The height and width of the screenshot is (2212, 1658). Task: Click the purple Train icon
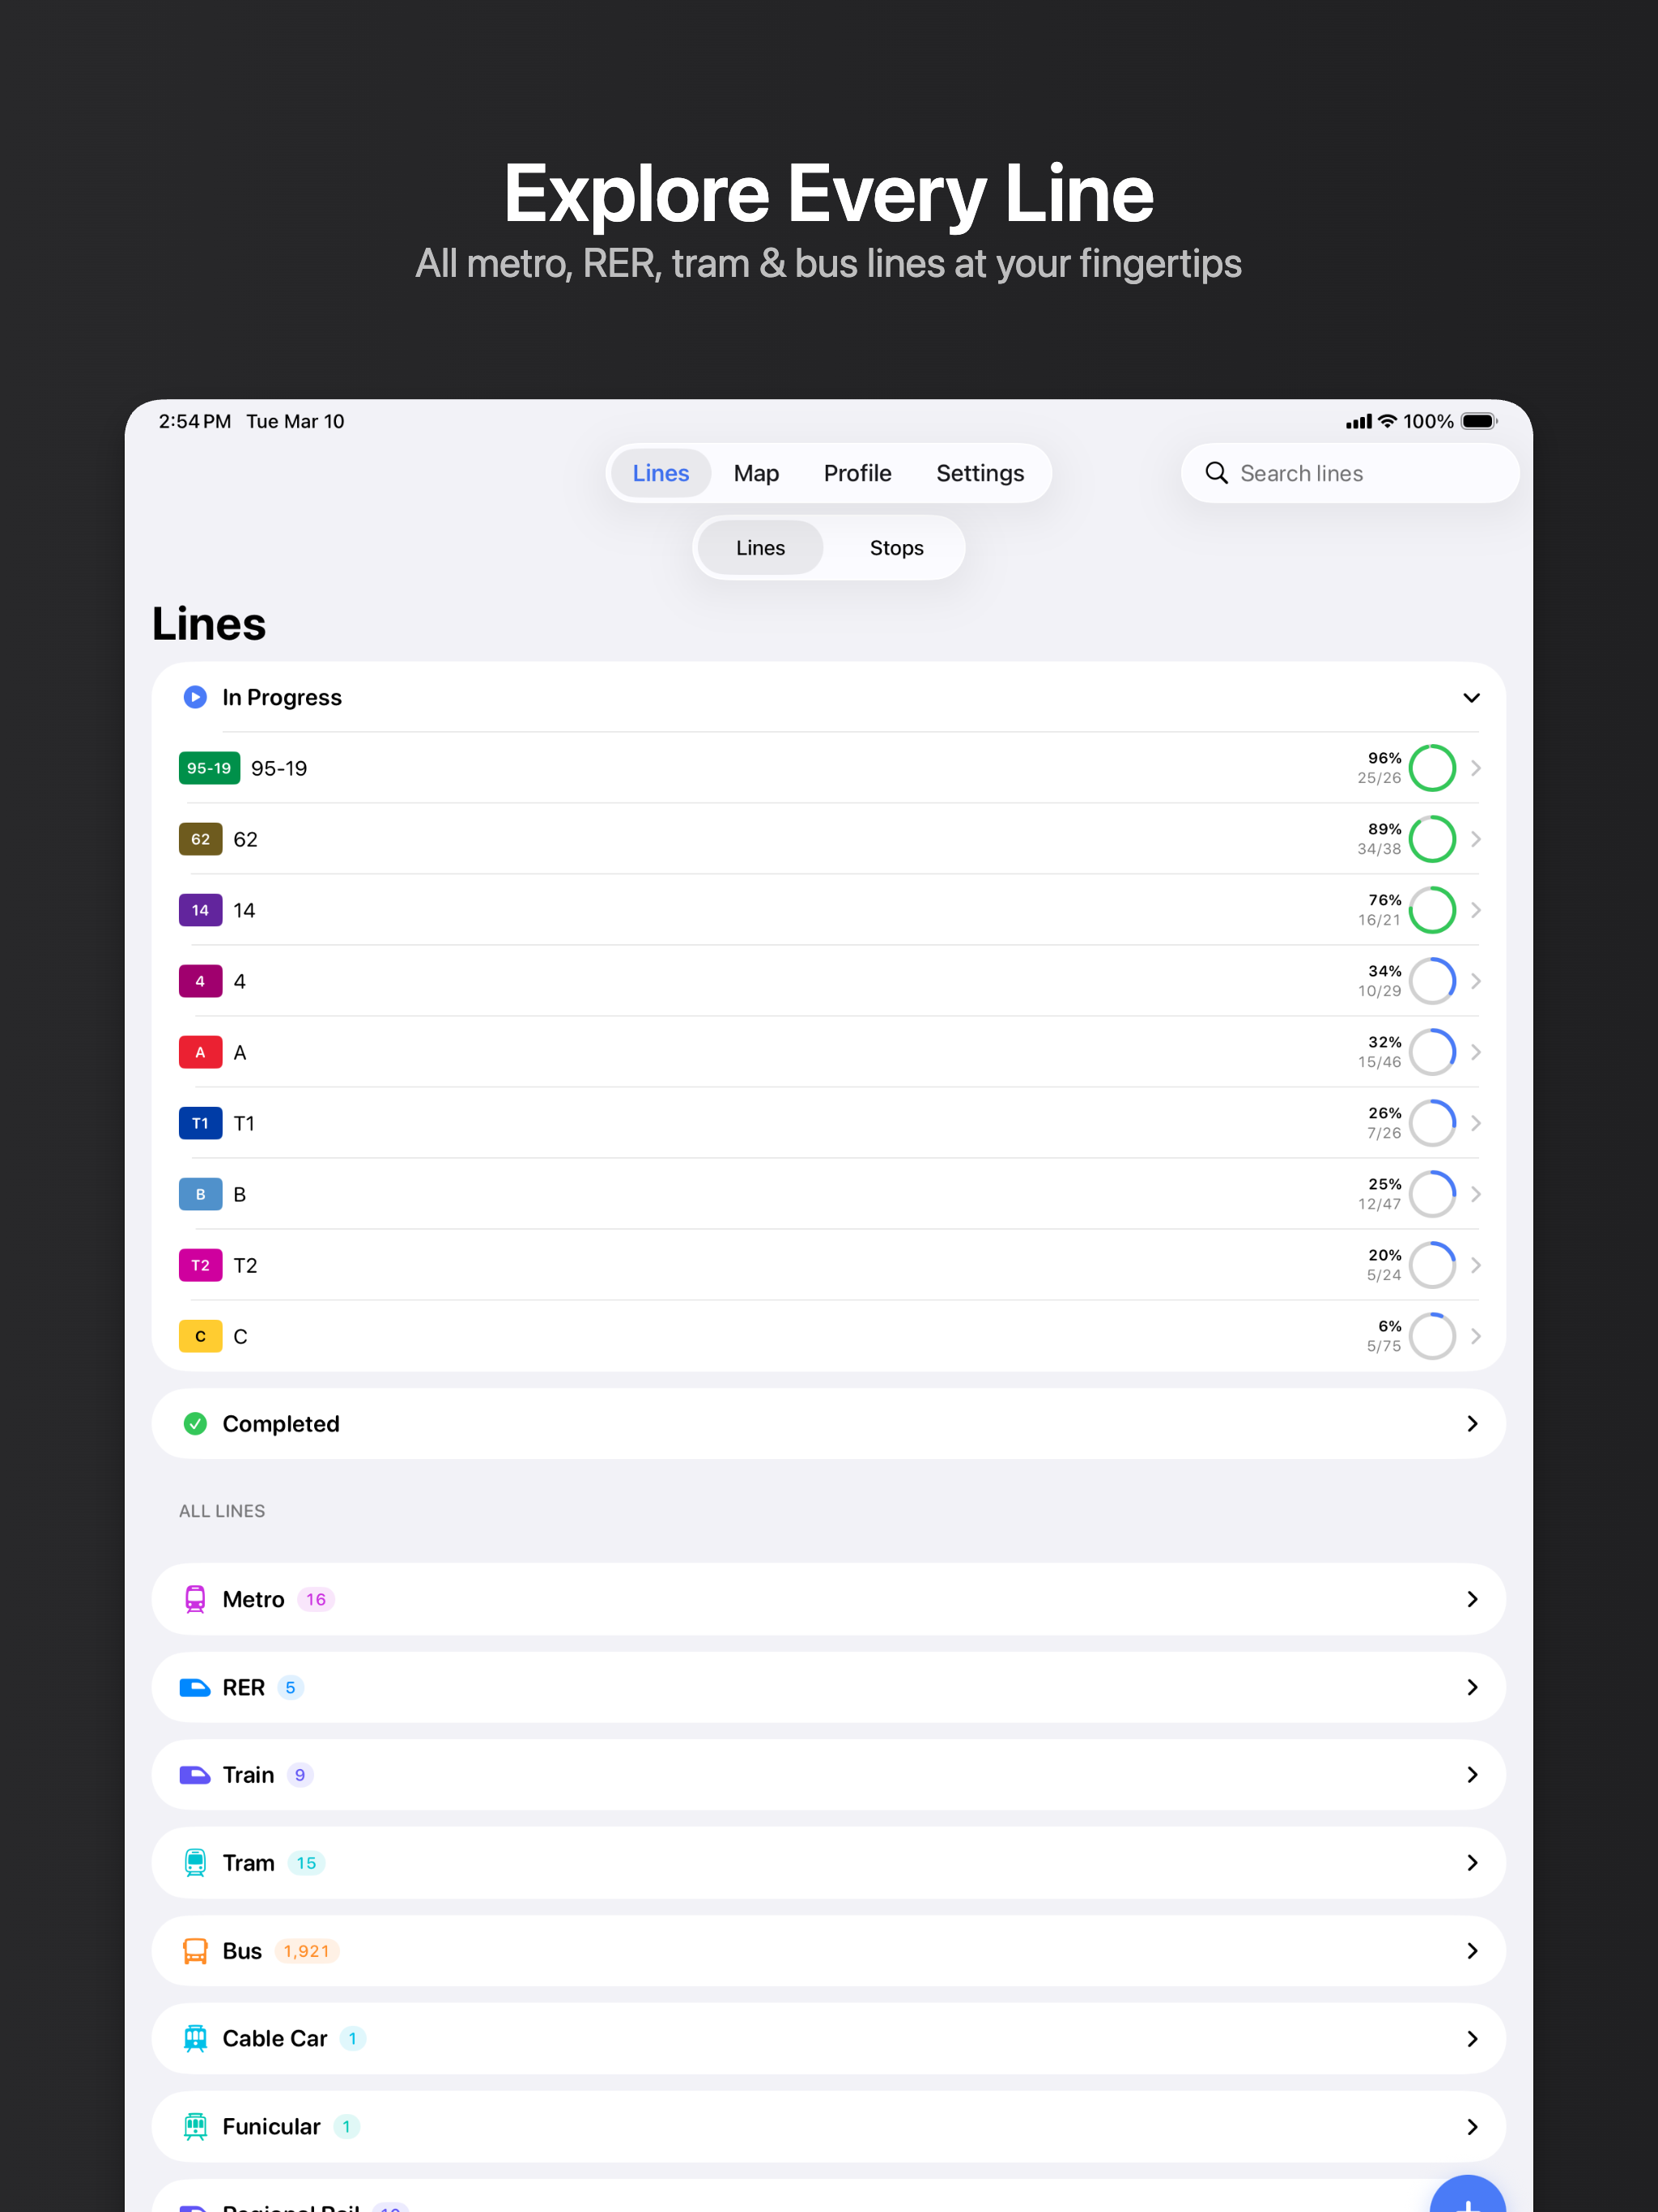[x=195, y=1775]
